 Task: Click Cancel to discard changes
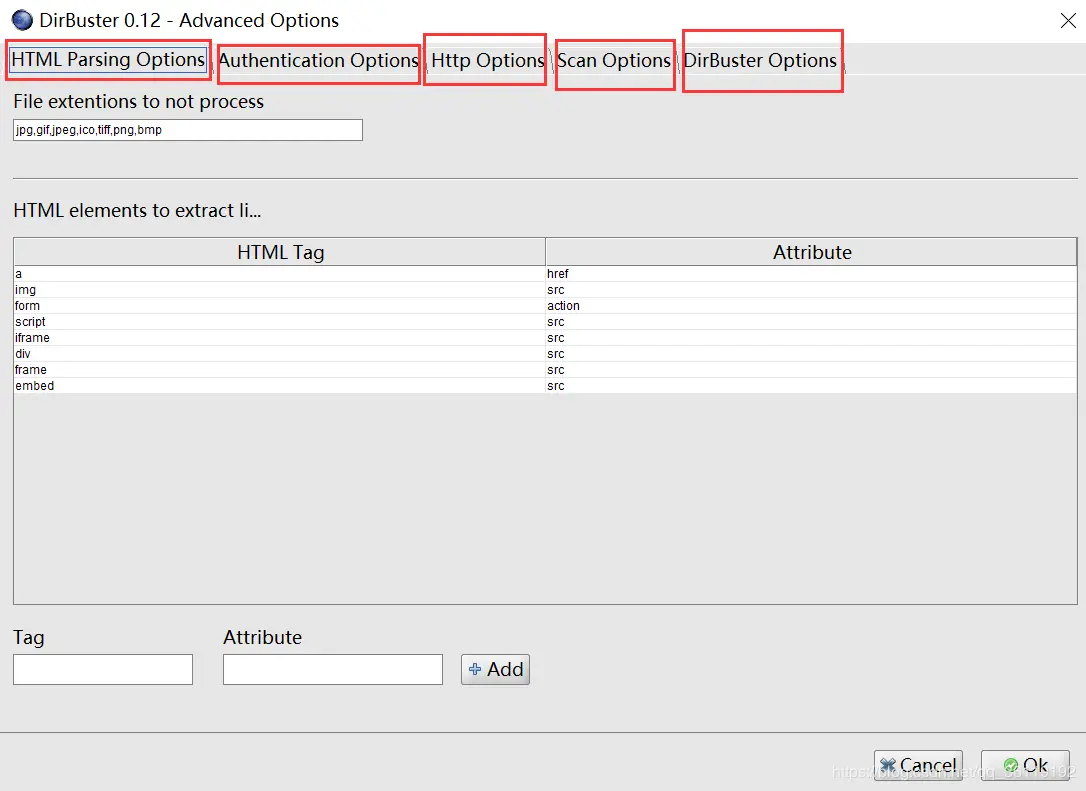tap(918, 765)
